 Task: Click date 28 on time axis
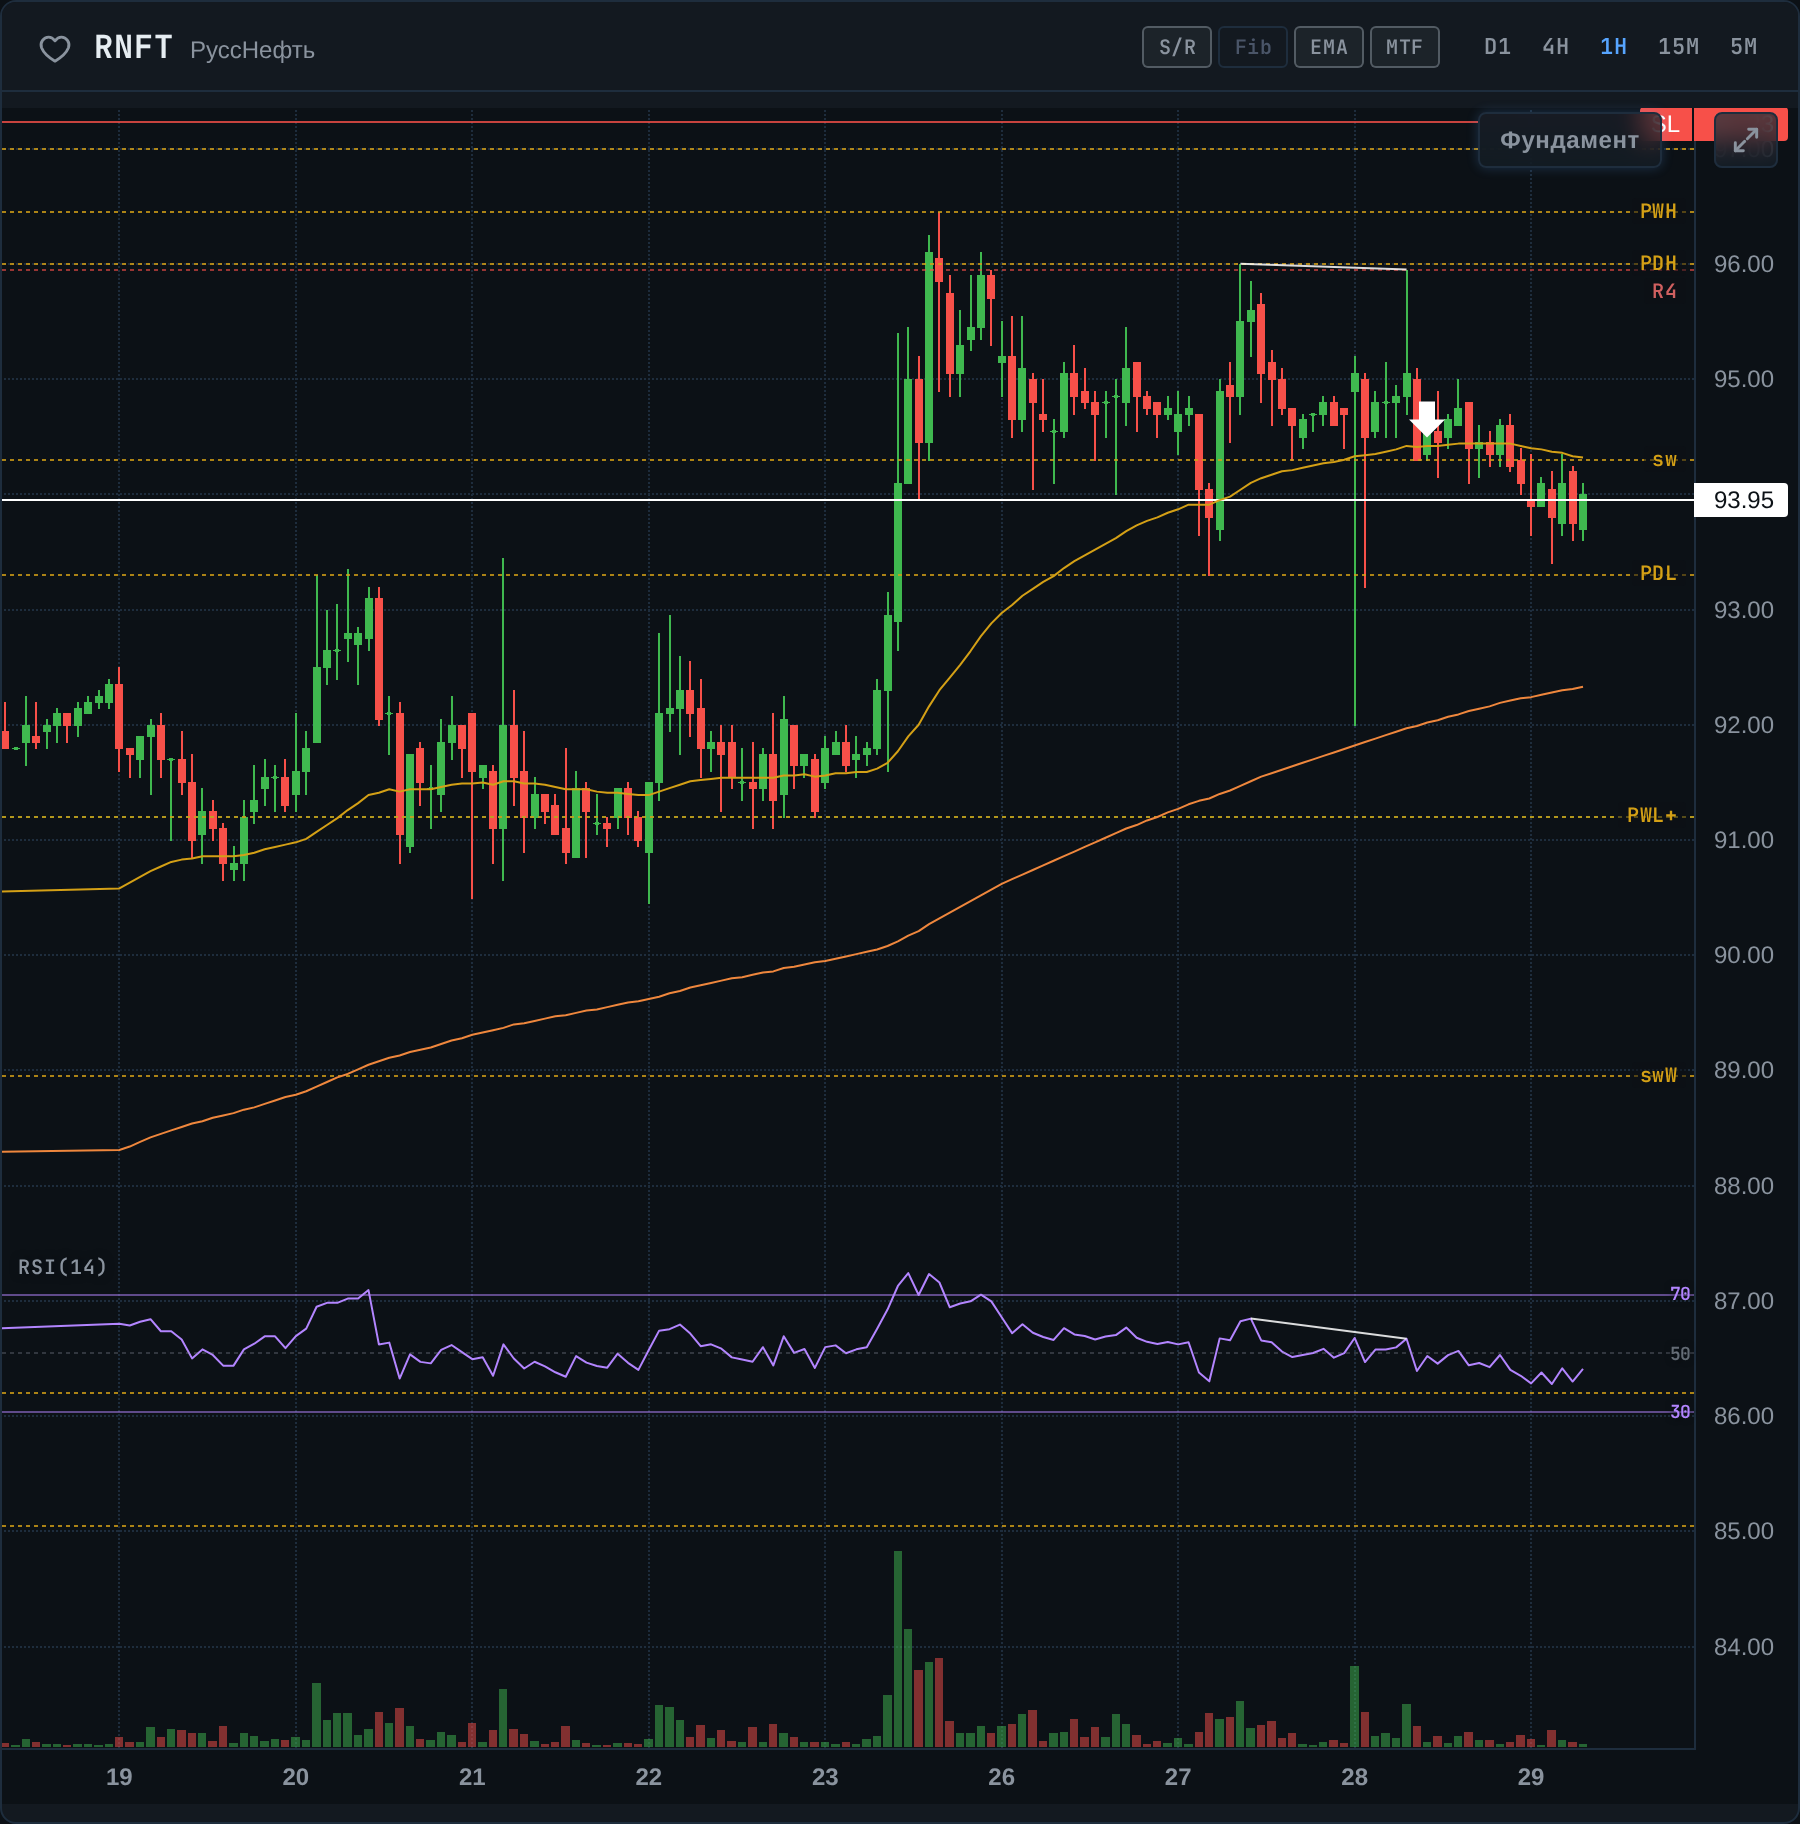point(1354,1777)
